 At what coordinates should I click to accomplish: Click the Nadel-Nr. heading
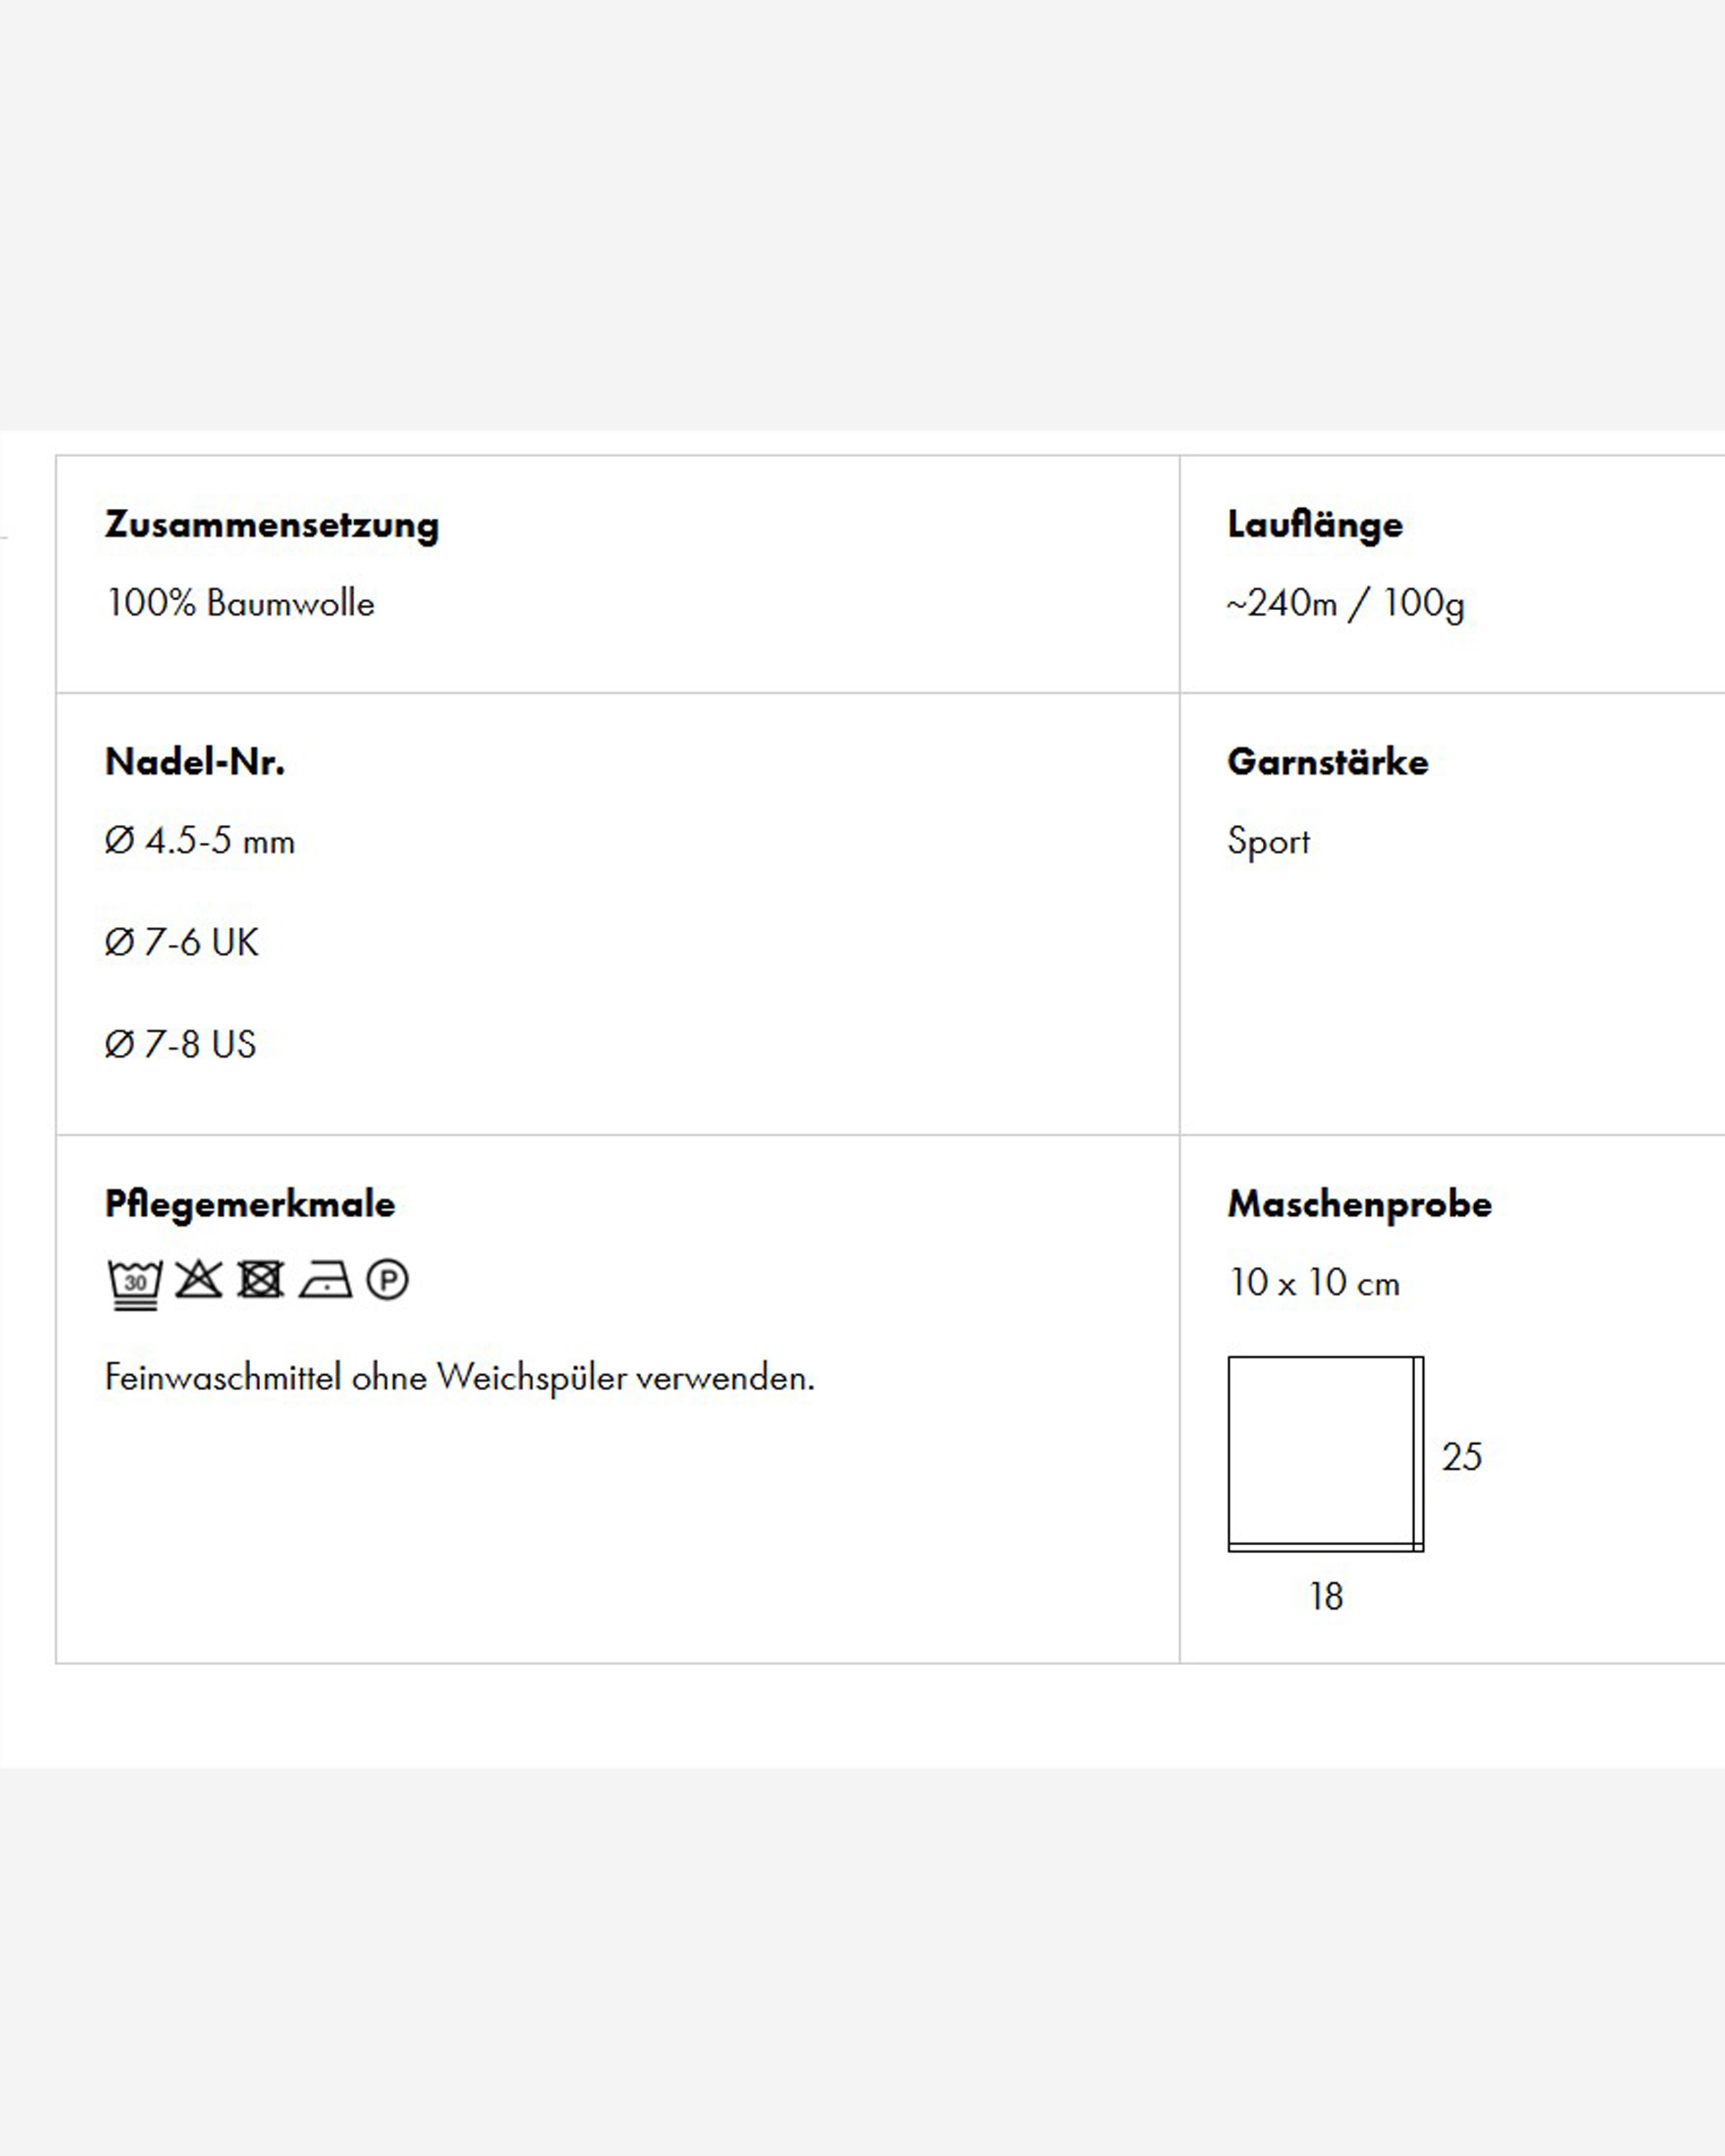click(x=195, y=762)
